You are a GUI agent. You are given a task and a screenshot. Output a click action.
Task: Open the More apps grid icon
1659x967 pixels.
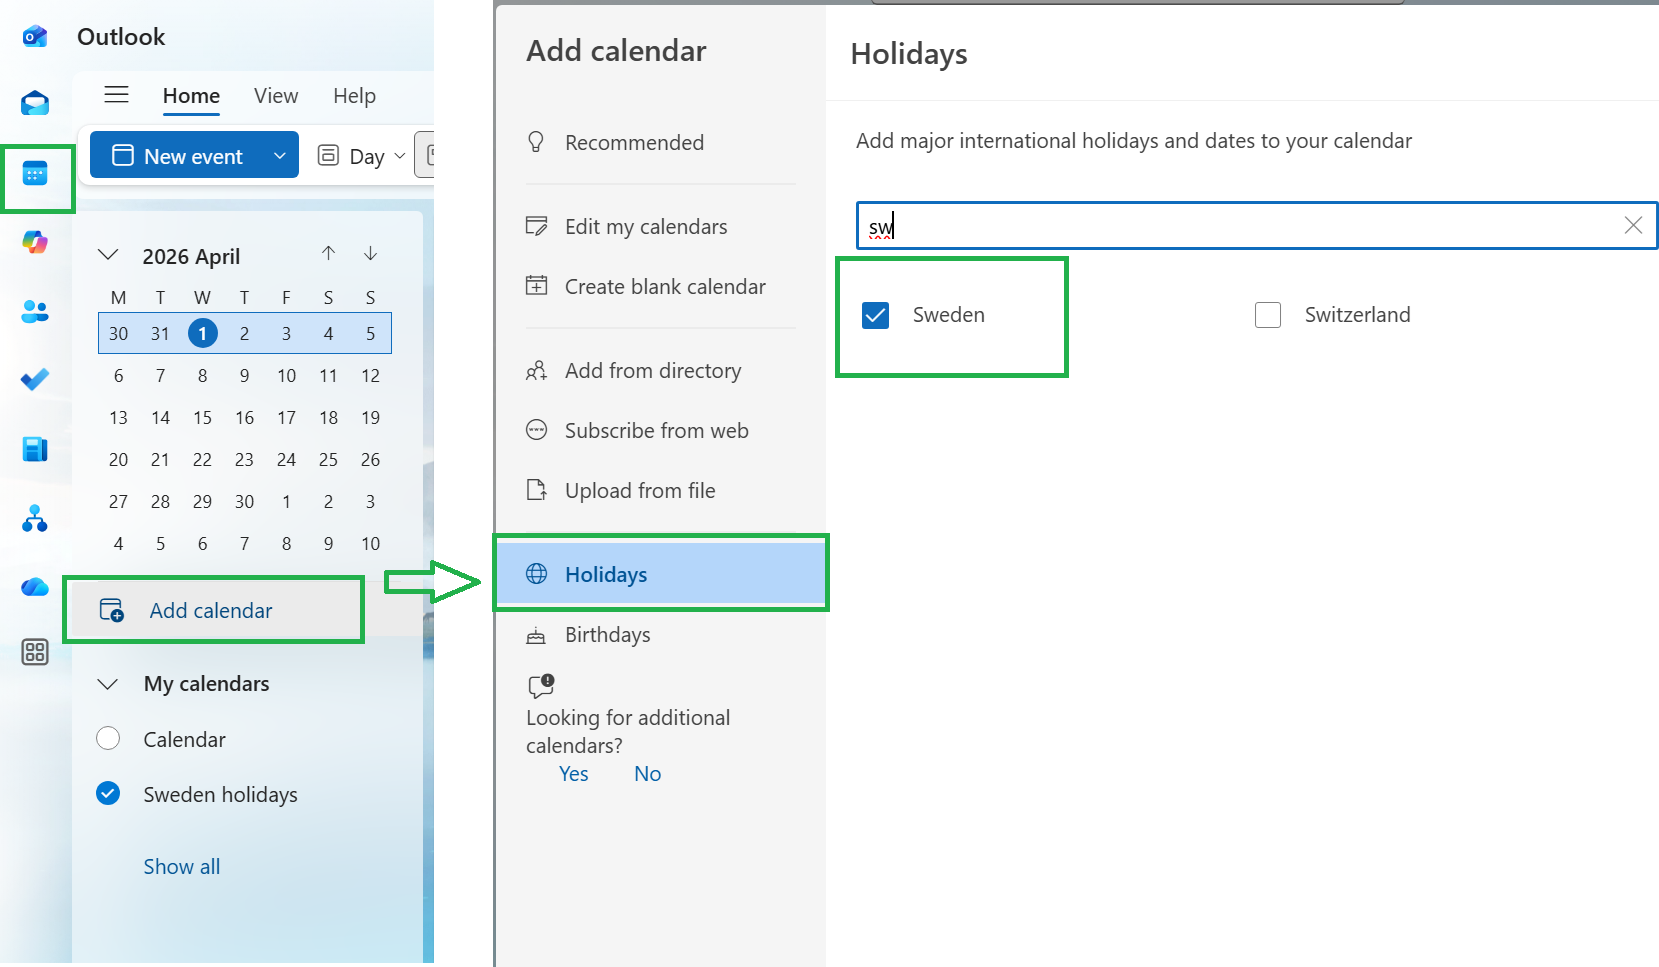pos(35,653)
